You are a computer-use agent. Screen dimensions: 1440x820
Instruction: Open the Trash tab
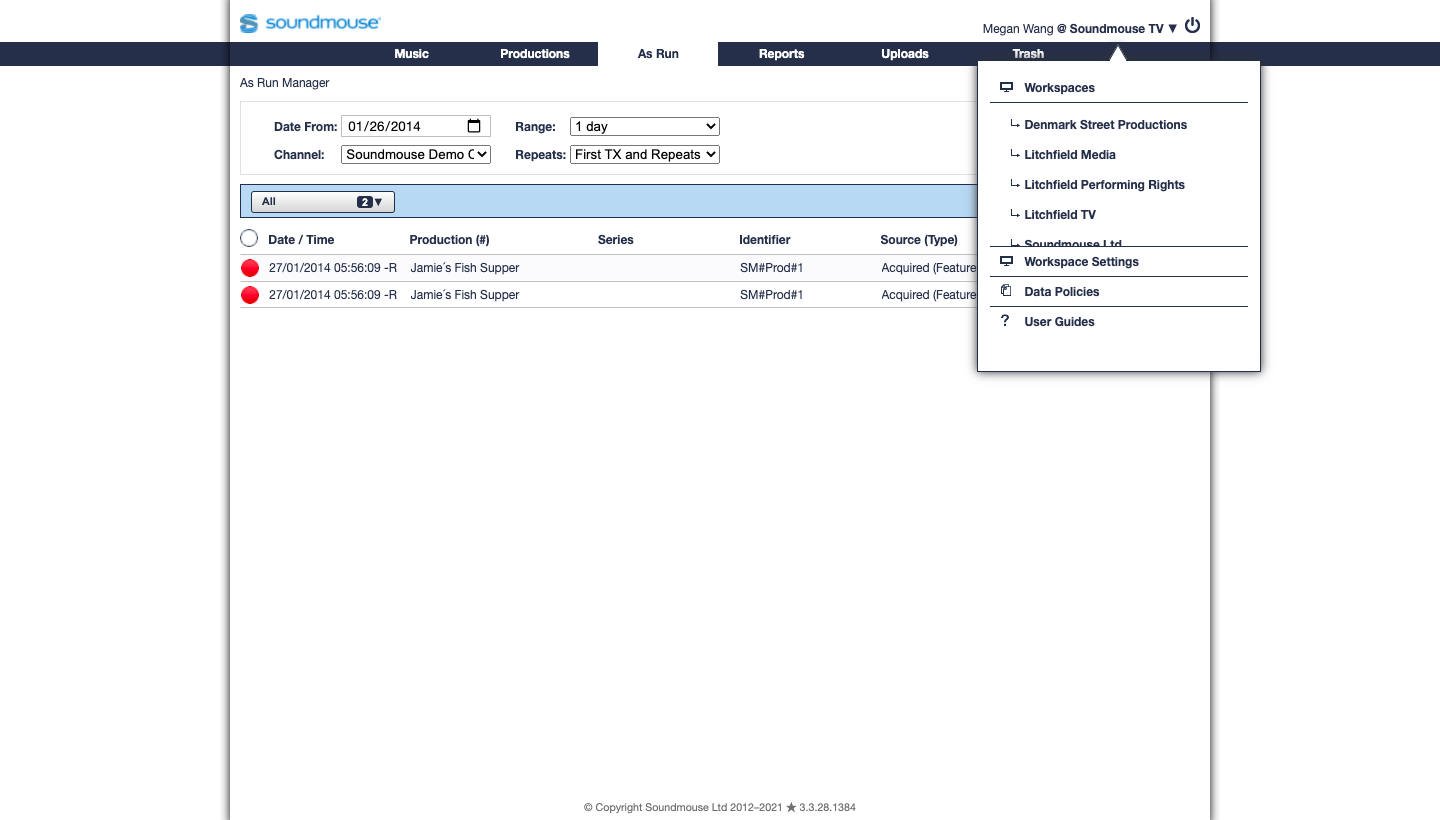1028,54
